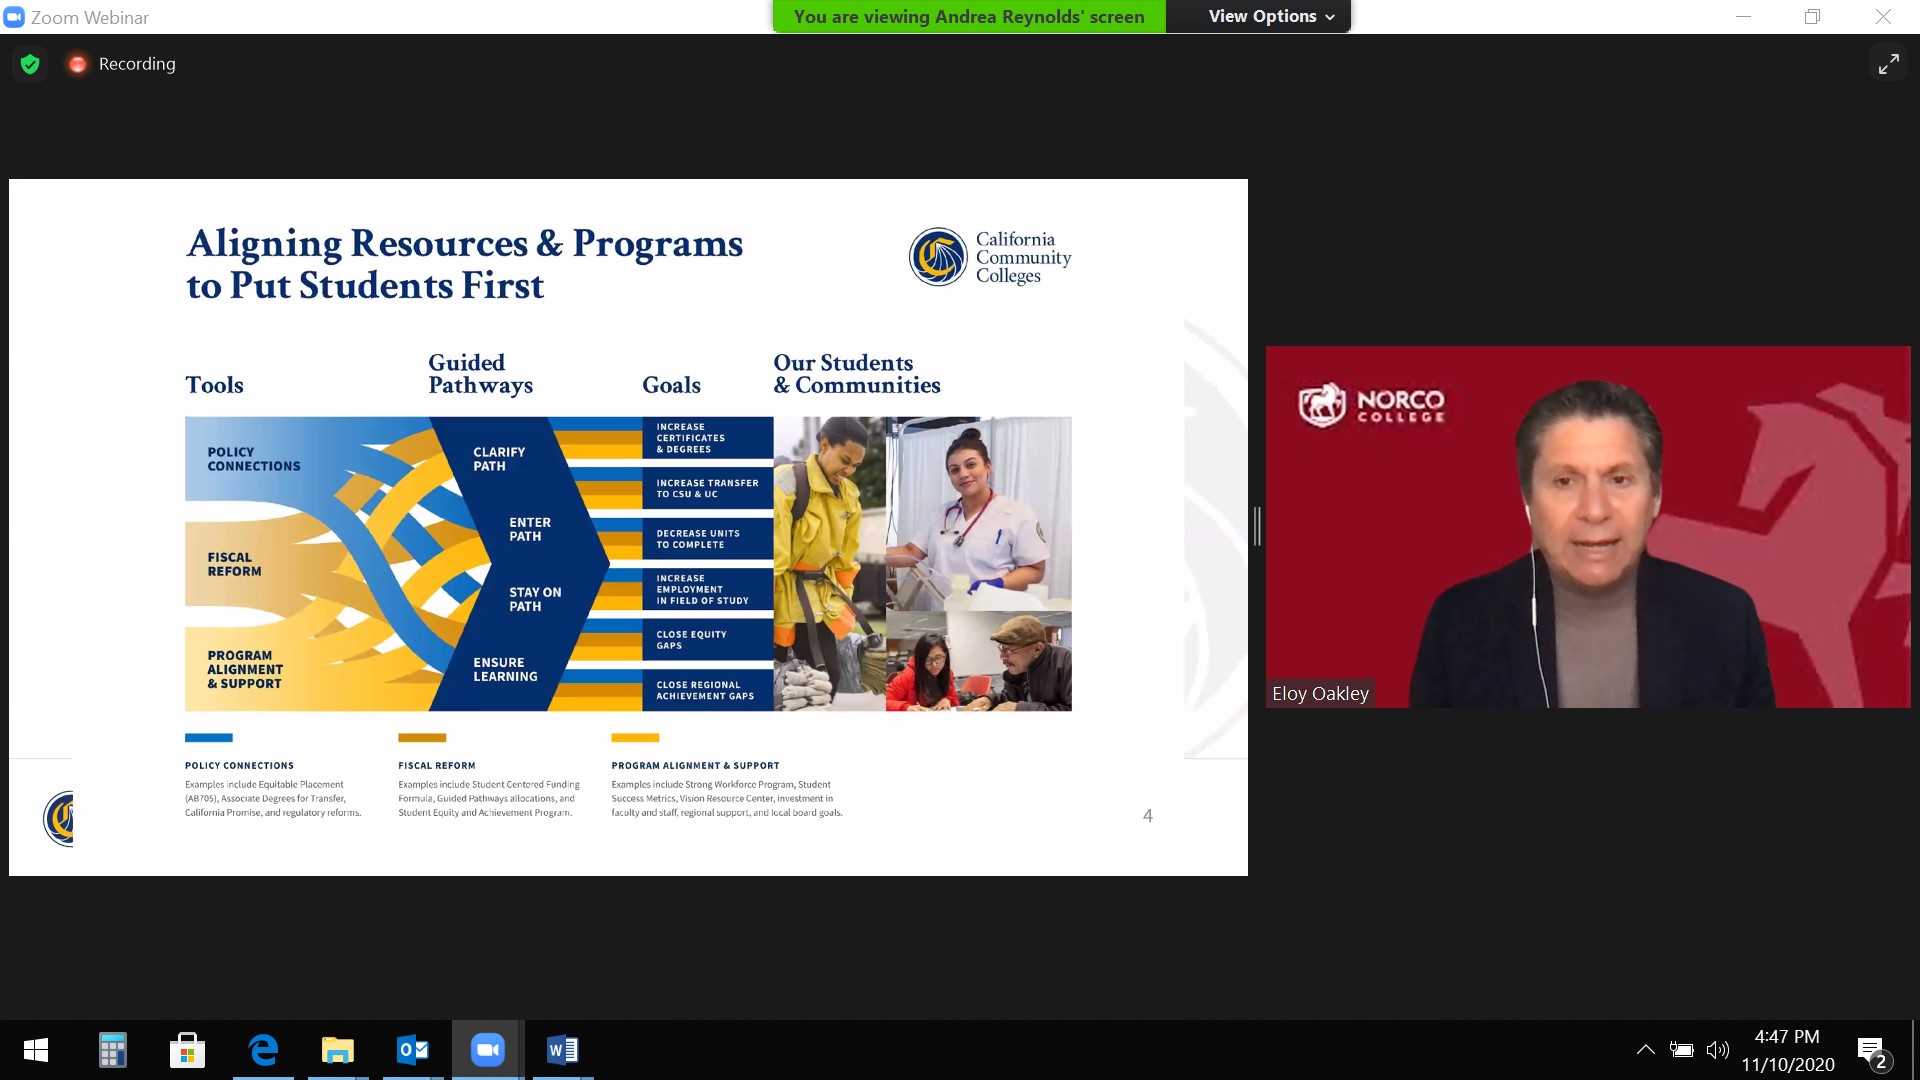
Task: Open the Windows Start menu
Action: point(35,1050)
